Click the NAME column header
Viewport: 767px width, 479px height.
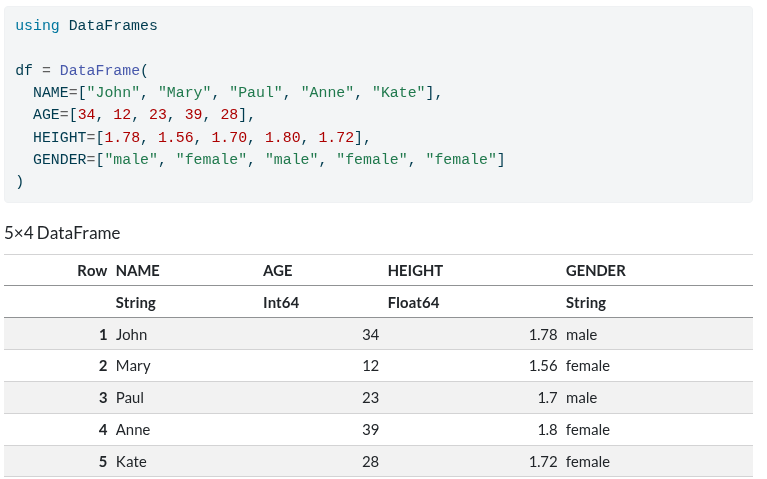pyautogui.click(x=137, y=270)
